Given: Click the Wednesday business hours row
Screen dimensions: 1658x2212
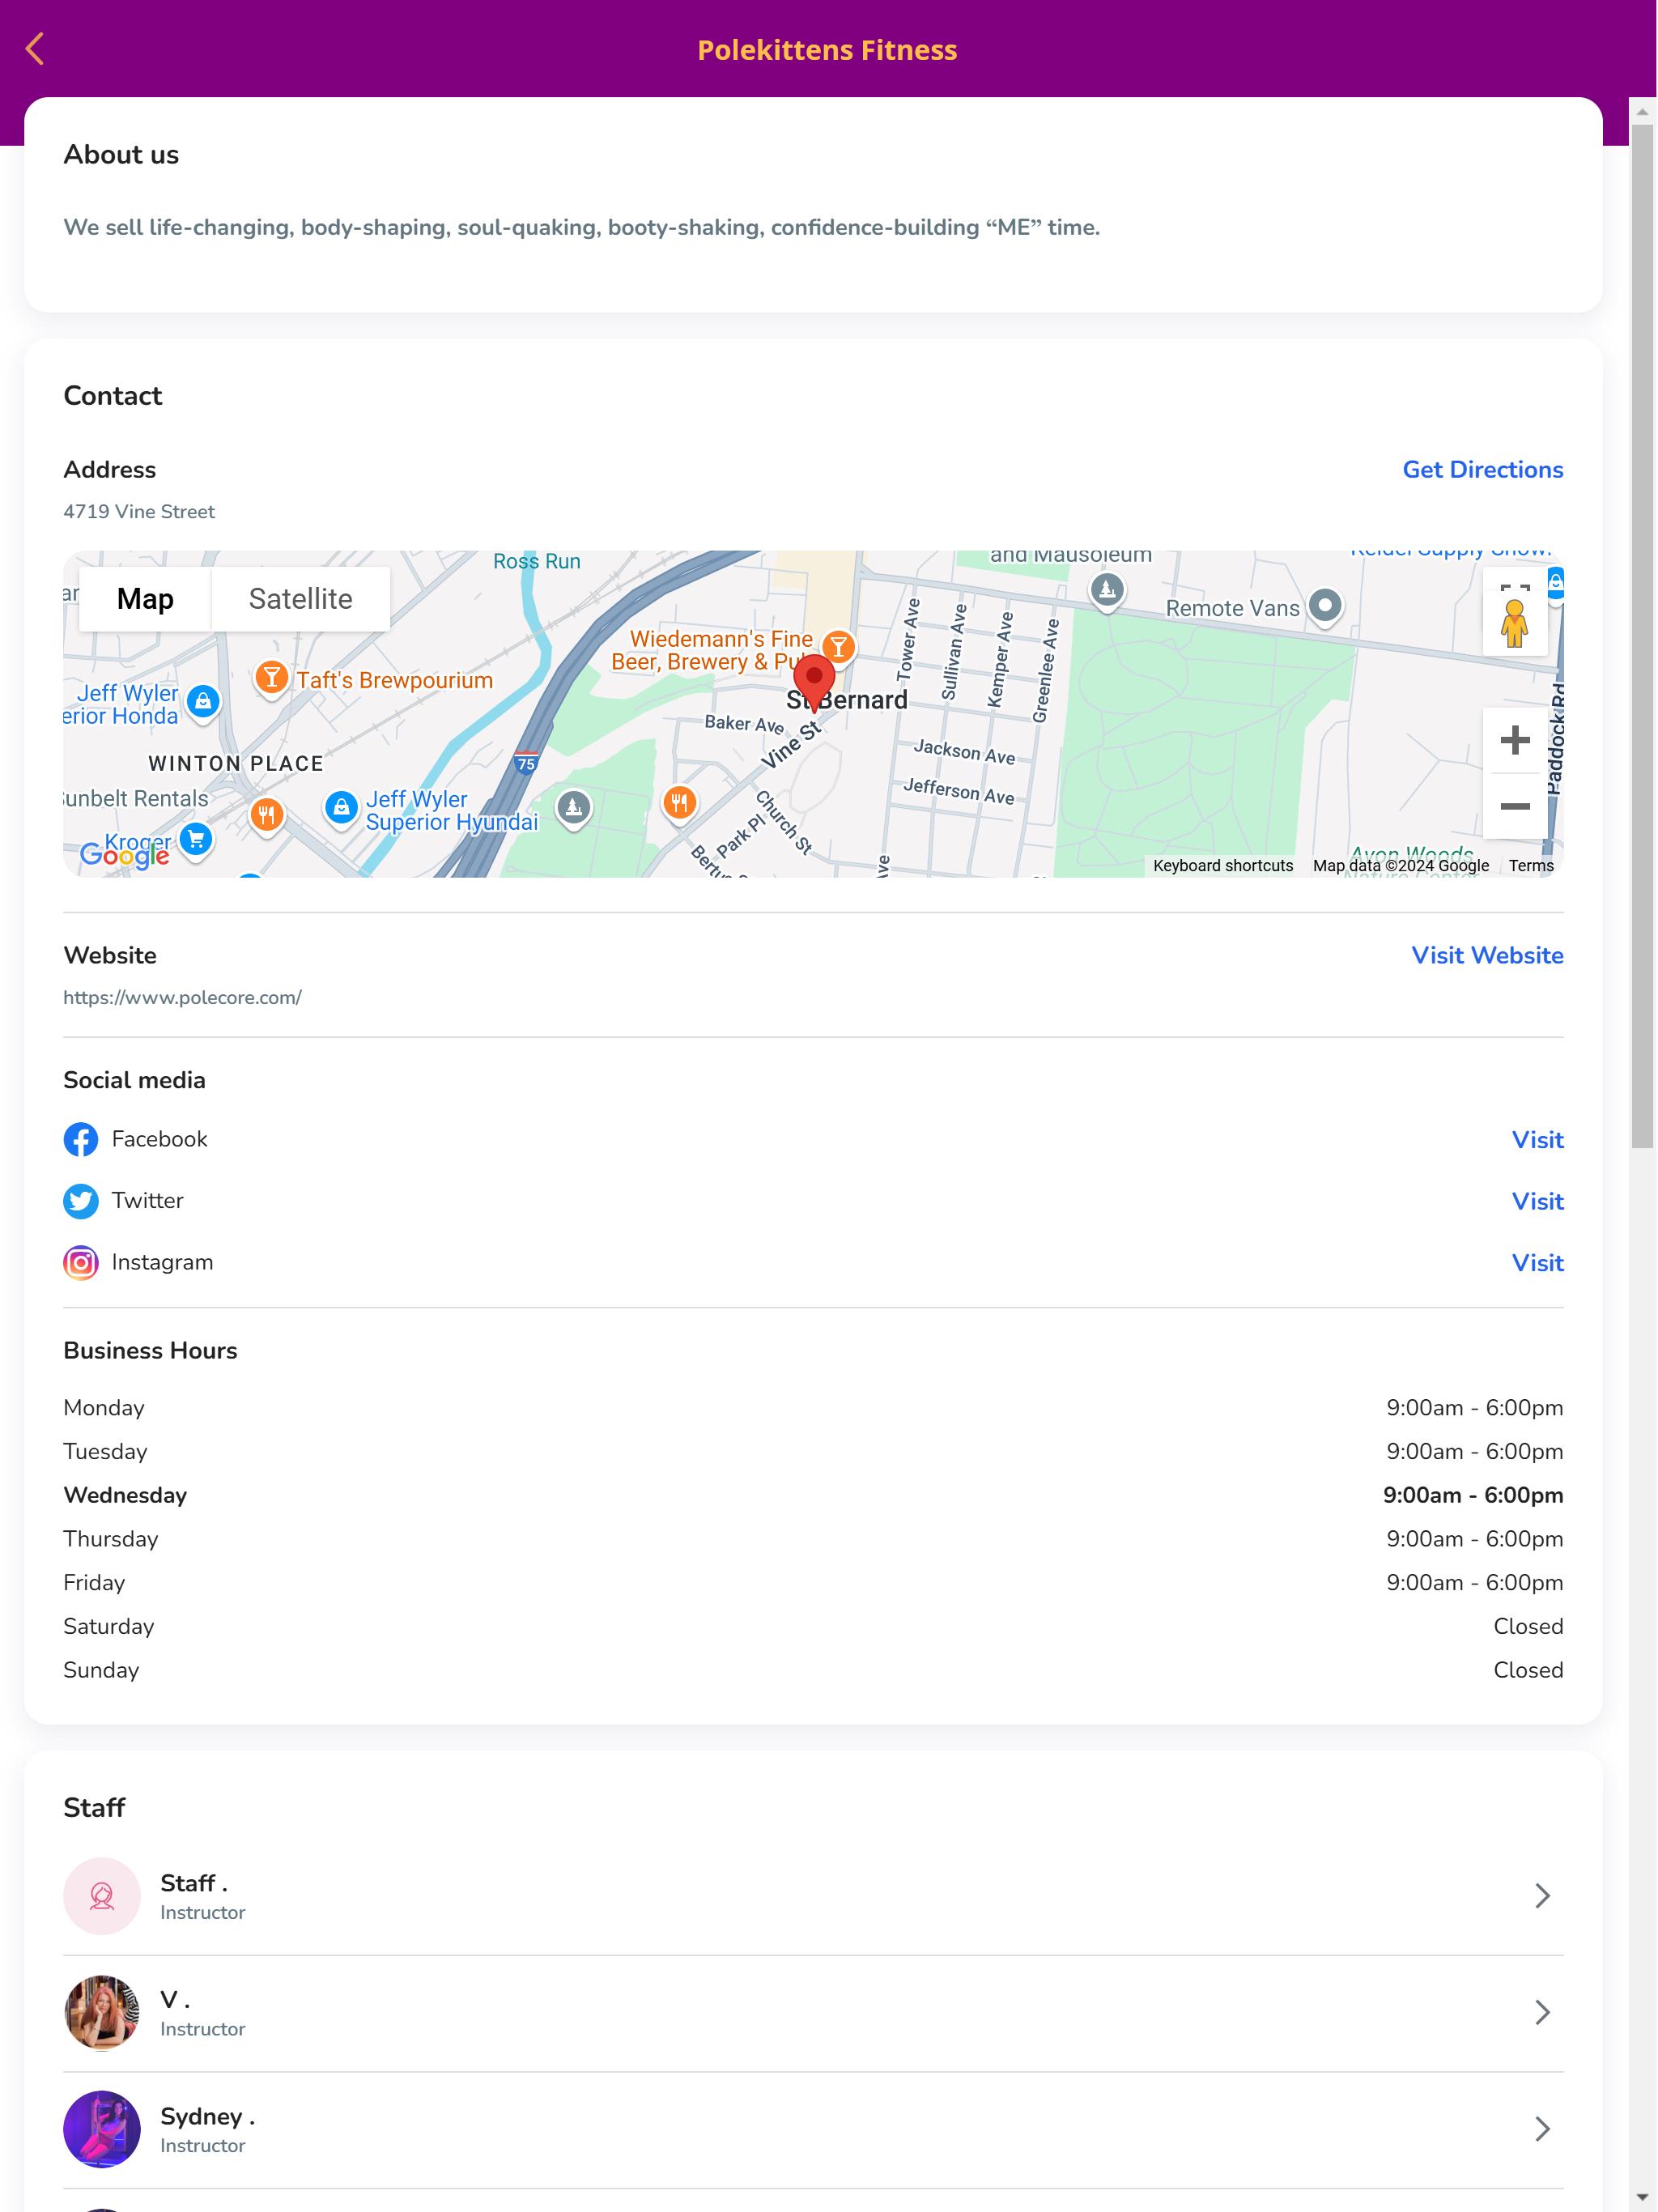Looking at the screenshot, I should pyautogui.click(x=813, y=1495).
